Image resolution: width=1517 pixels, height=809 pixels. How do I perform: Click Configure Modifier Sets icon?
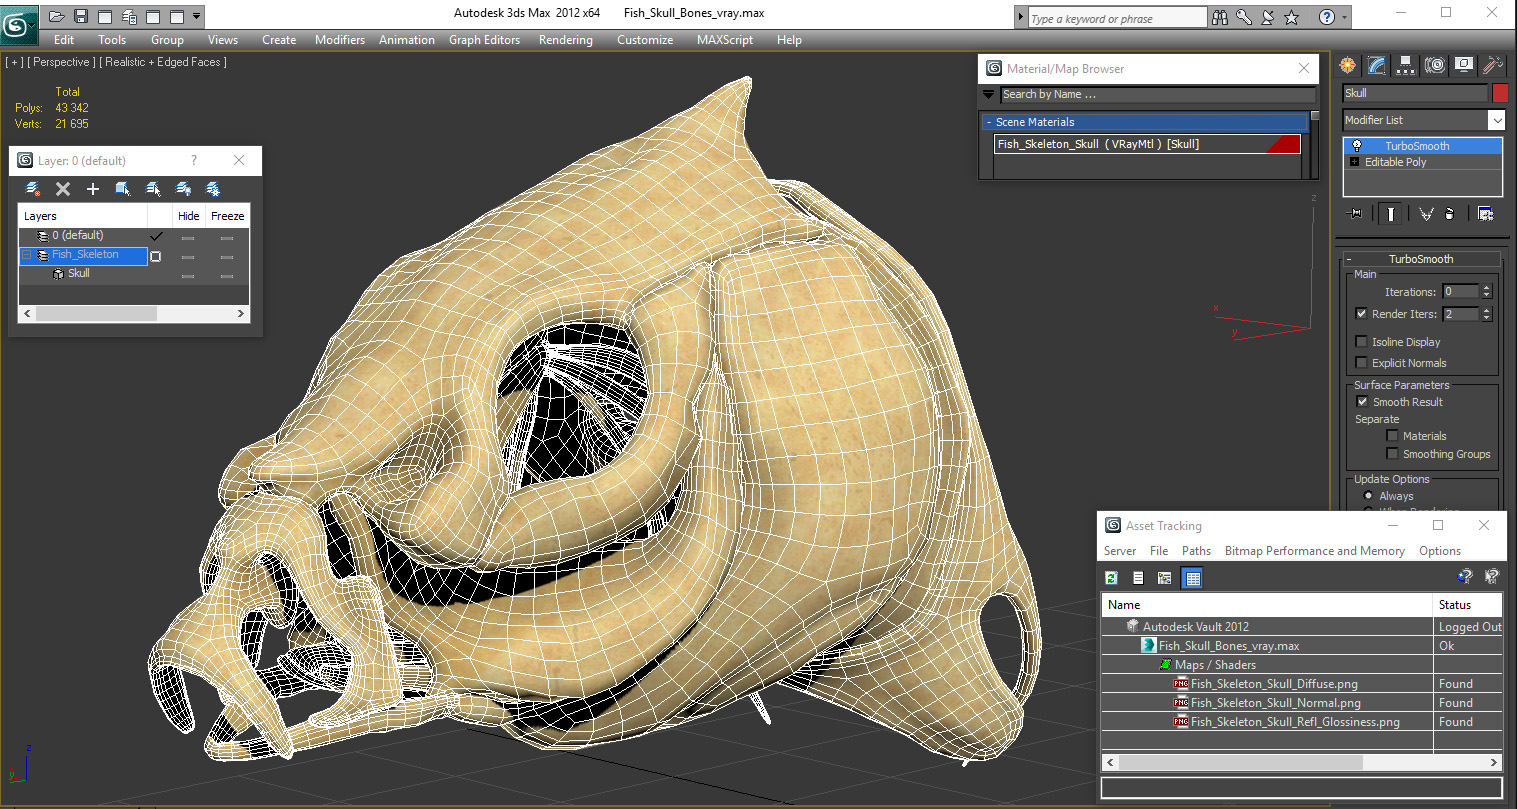point(1485,213)
